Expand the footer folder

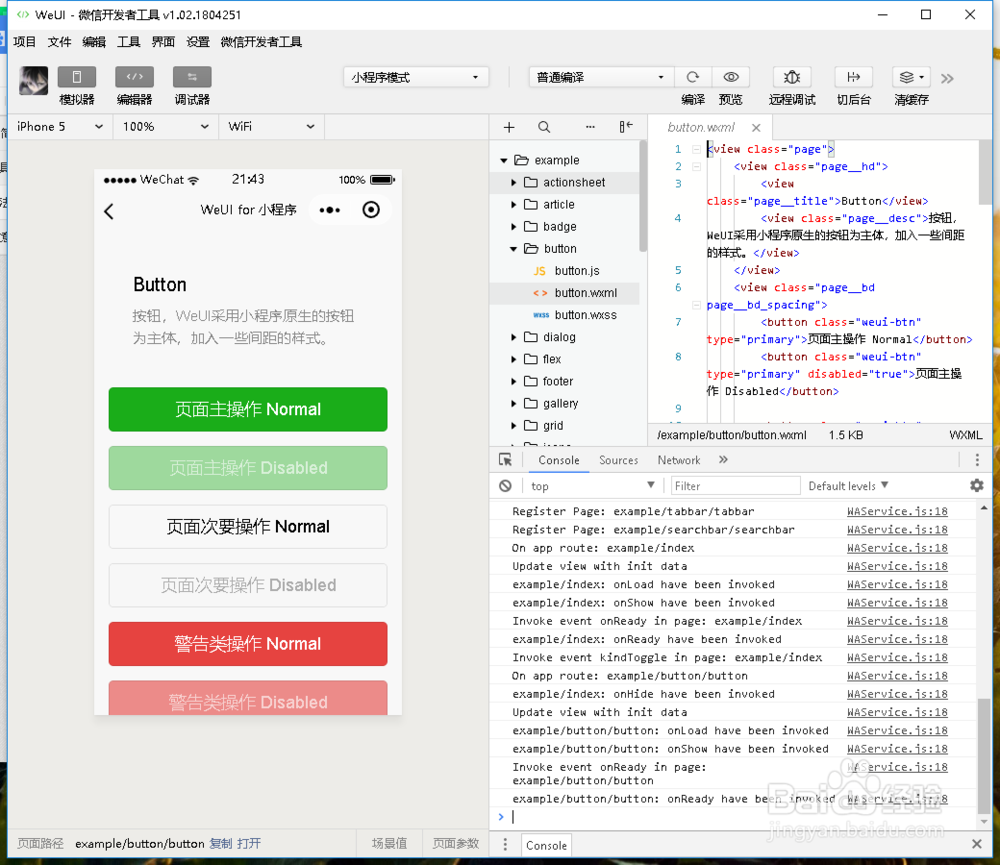coord(513,381)
